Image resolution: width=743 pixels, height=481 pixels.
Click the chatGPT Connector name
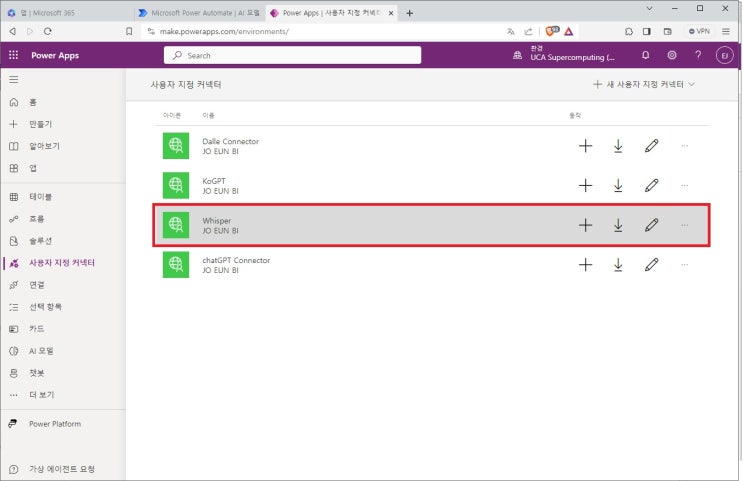pyautogui.click(x=236, y=260)
